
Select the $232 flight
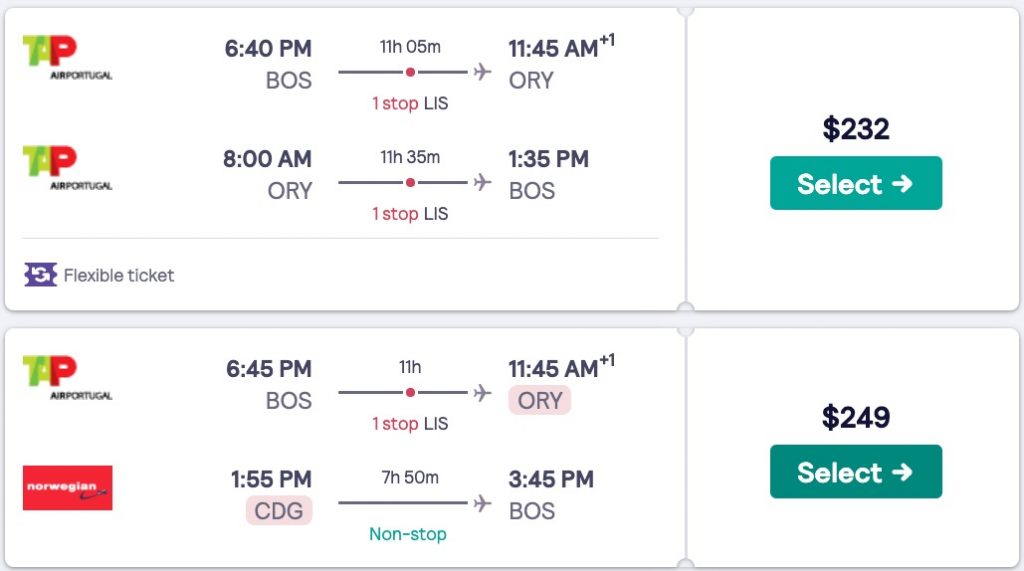pos(855,183)
